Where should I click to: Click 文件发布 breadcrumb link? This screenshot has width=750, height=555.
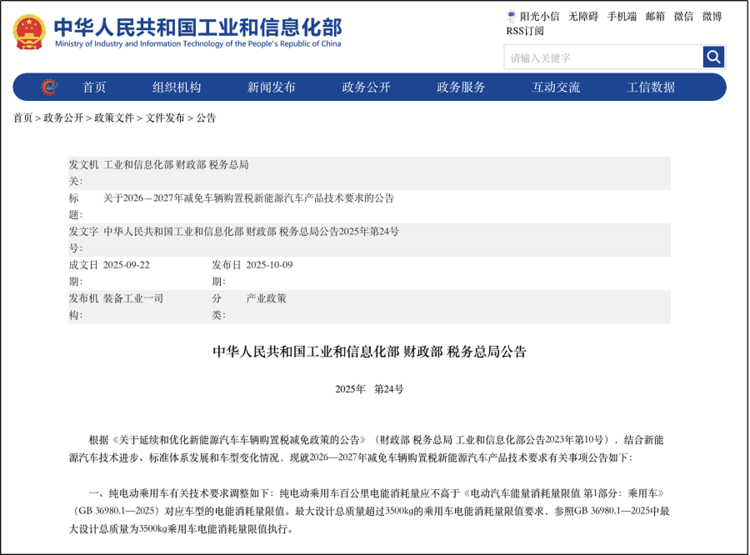(165, 118)
